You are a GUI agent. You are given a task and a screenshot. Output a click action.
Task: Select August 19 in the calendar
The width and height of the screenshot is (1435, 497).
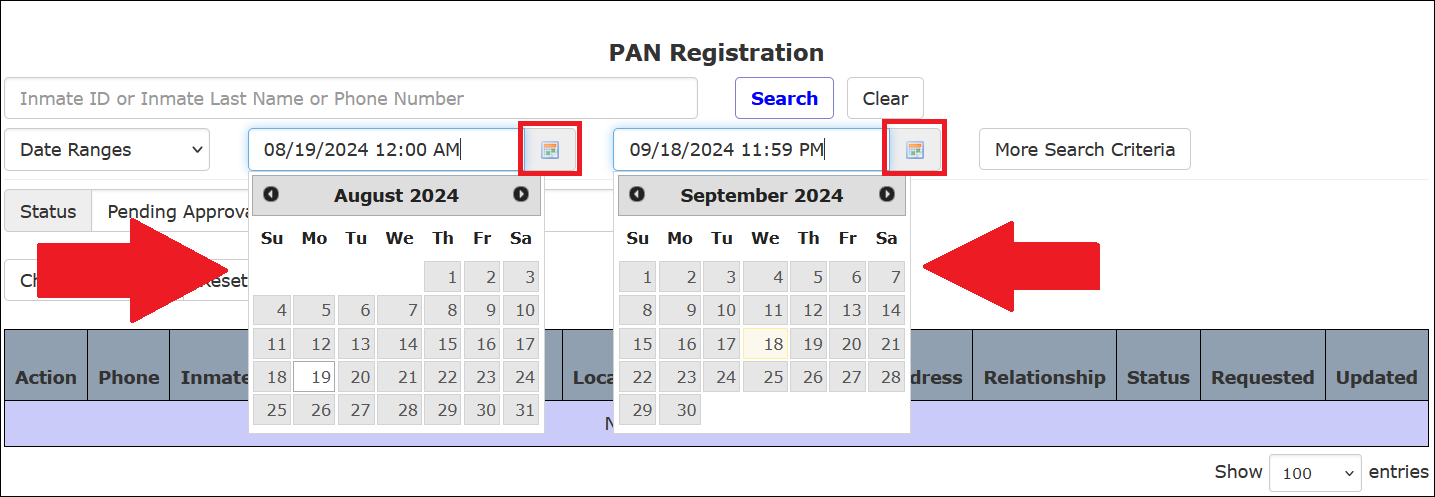(x=314, y=377)
